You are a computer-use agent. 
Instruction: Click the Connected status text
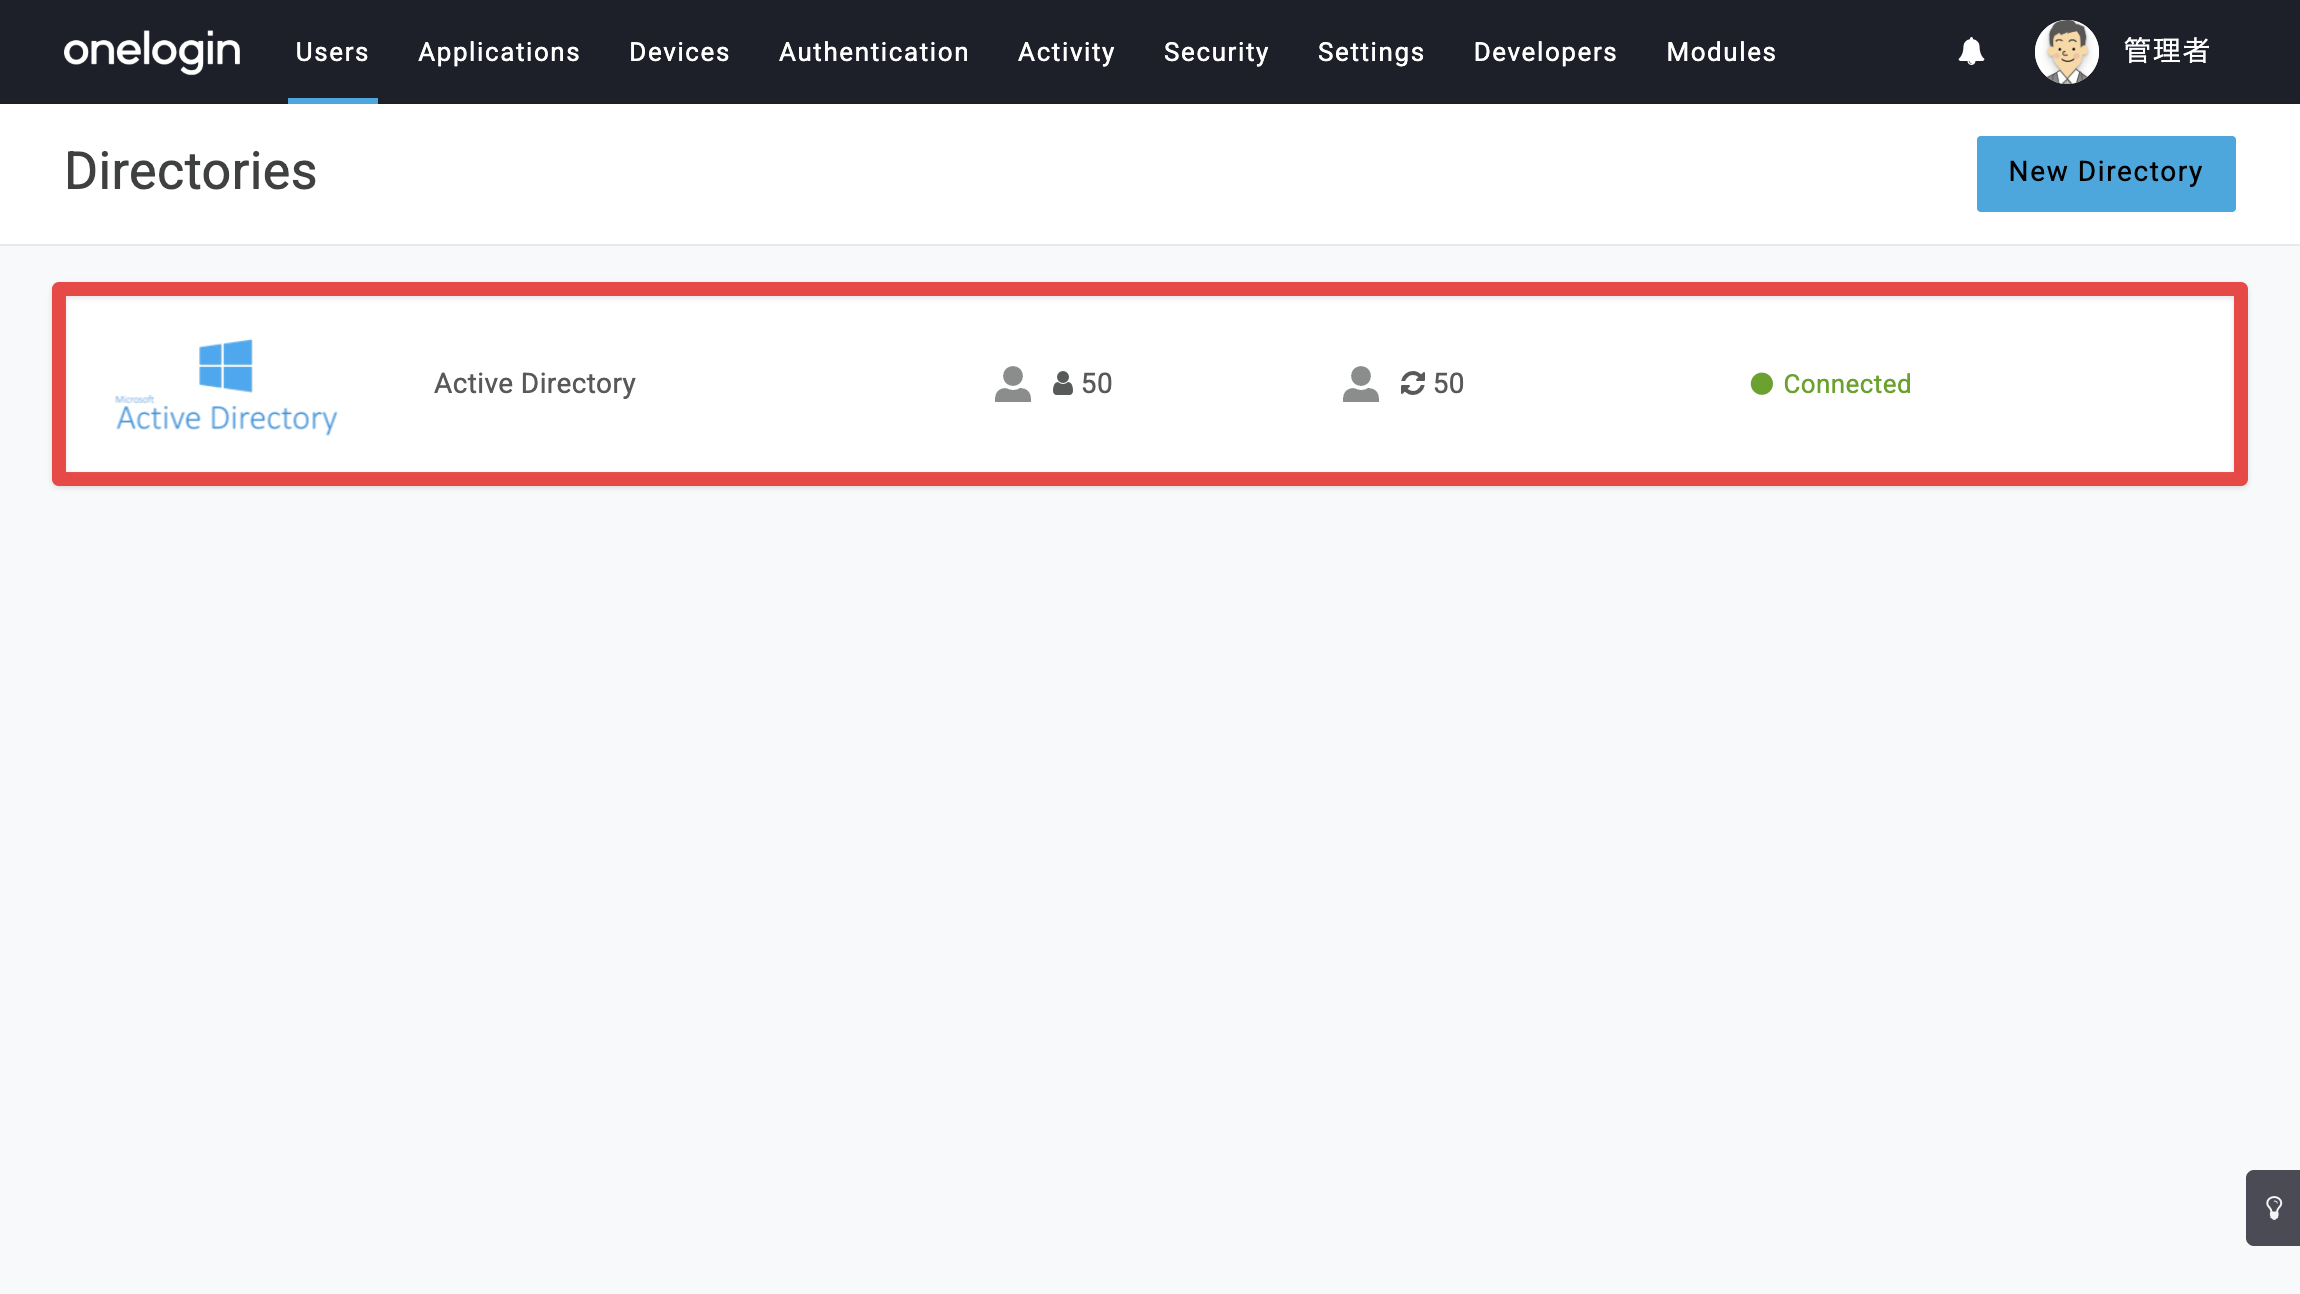(x=1847, y=384)
